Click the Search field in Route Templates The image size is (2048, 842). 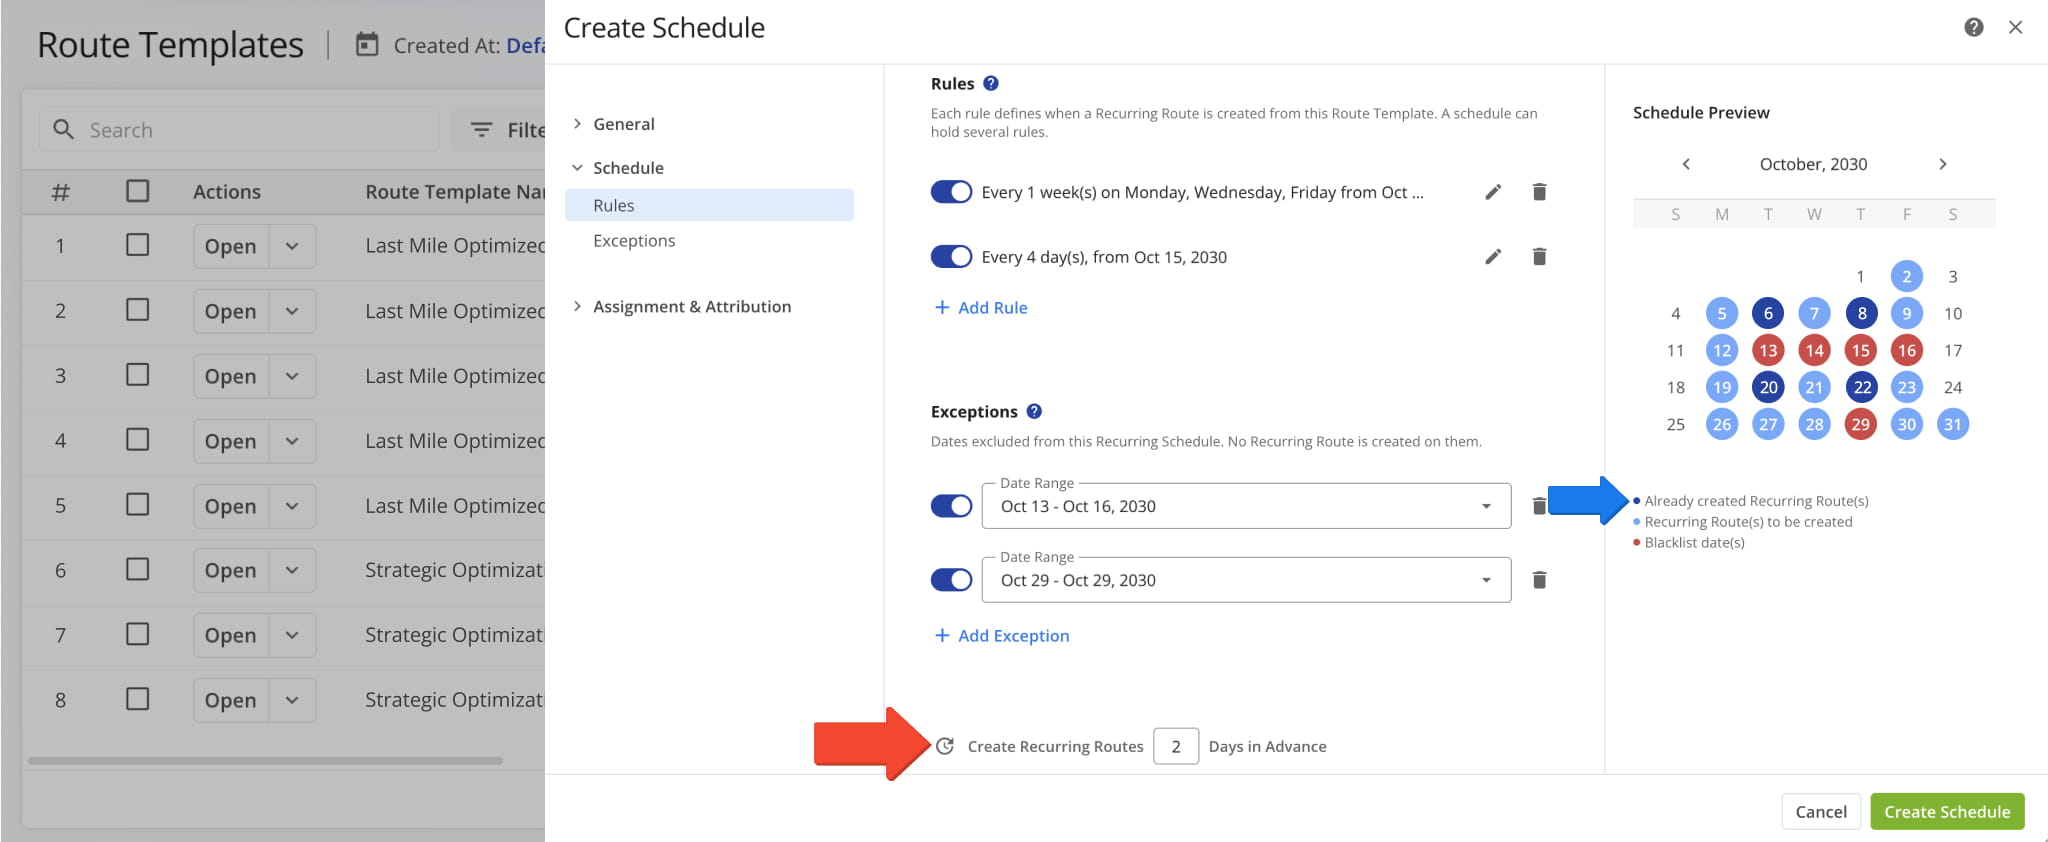pos(239,130)
